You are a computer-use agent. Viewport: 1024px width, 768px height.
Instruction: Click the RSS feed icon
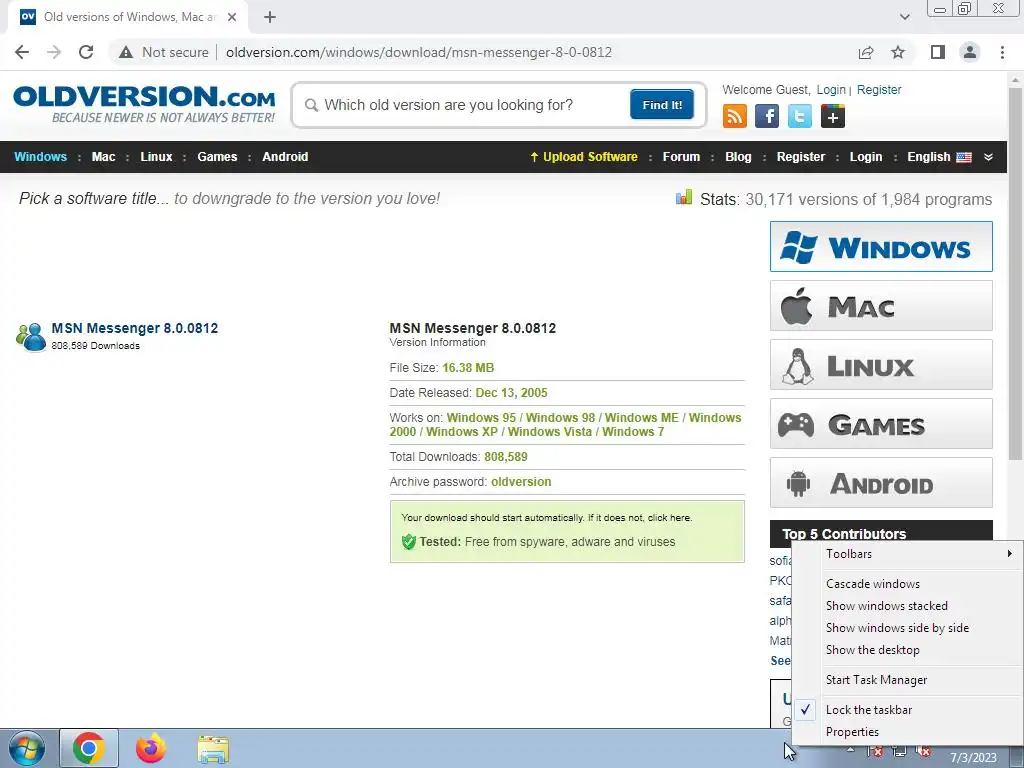coord(735,116)
